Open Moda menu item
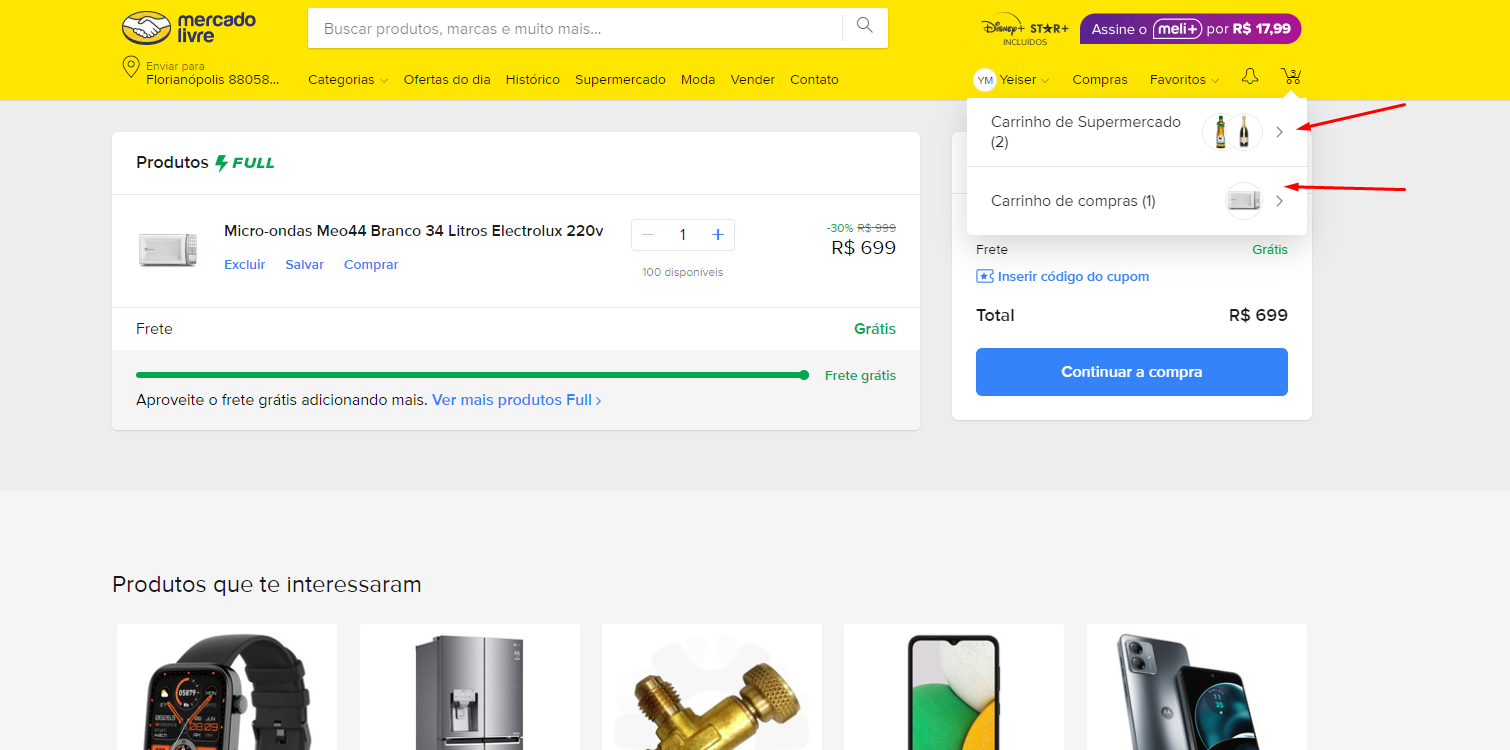 coord(698,80)
